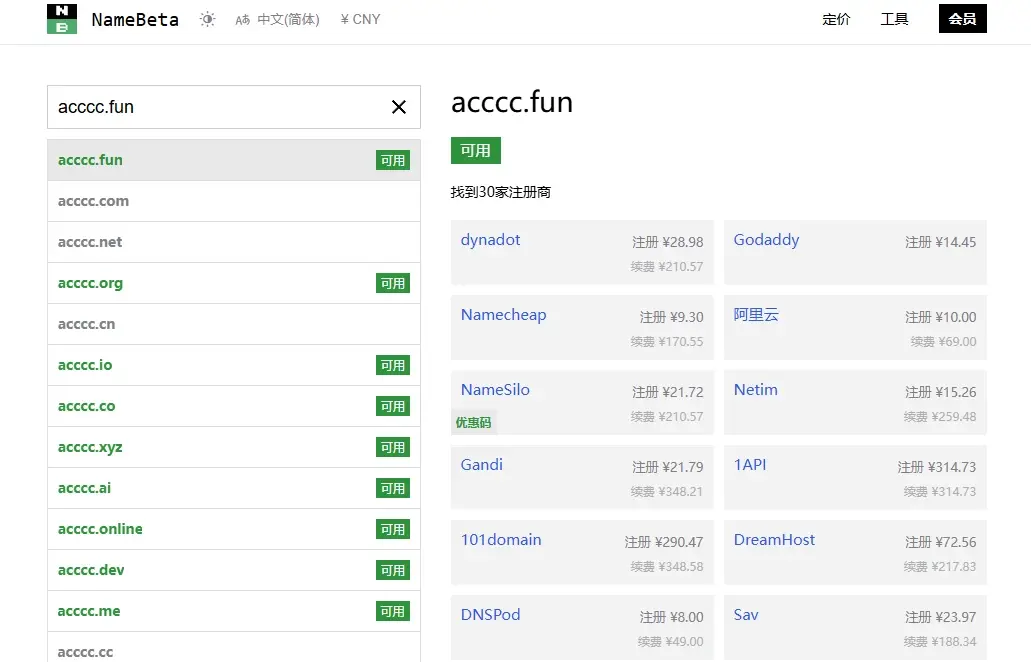Open the 101domain registrar link

coord(501,540)
